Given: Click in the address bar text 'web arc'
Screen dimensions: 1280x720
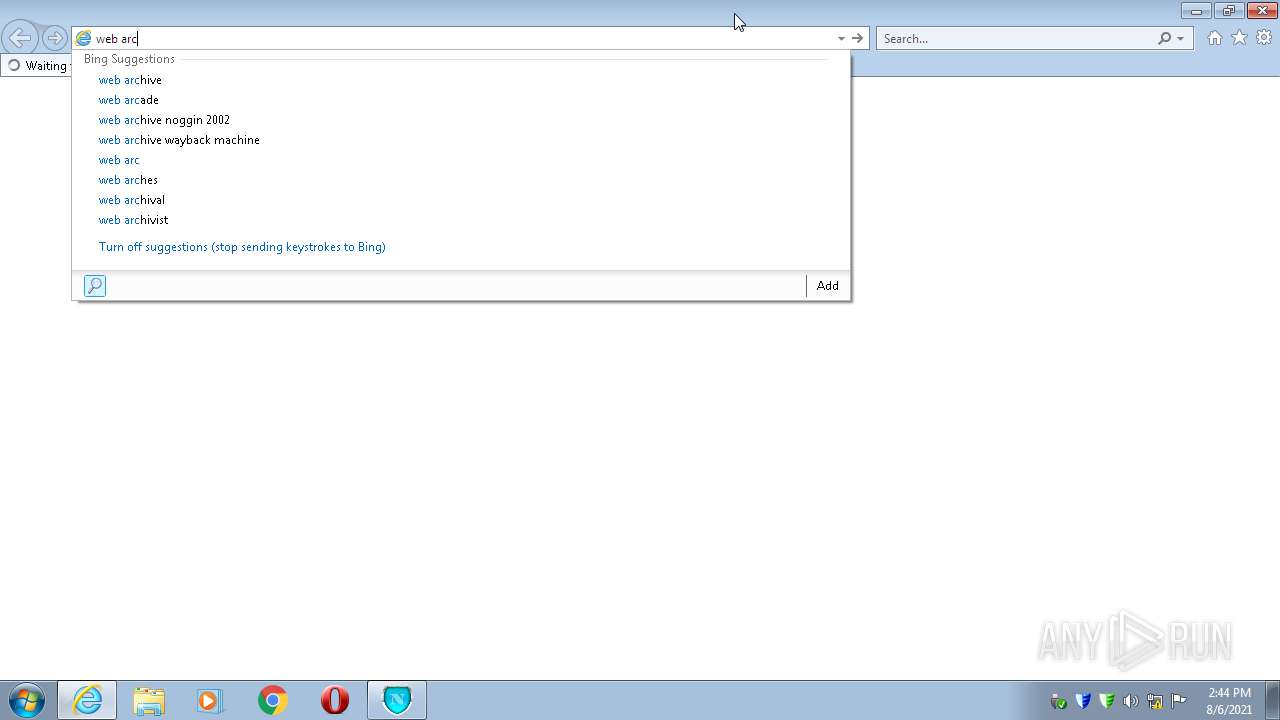Looking at the screenshot, I should 116,39.
